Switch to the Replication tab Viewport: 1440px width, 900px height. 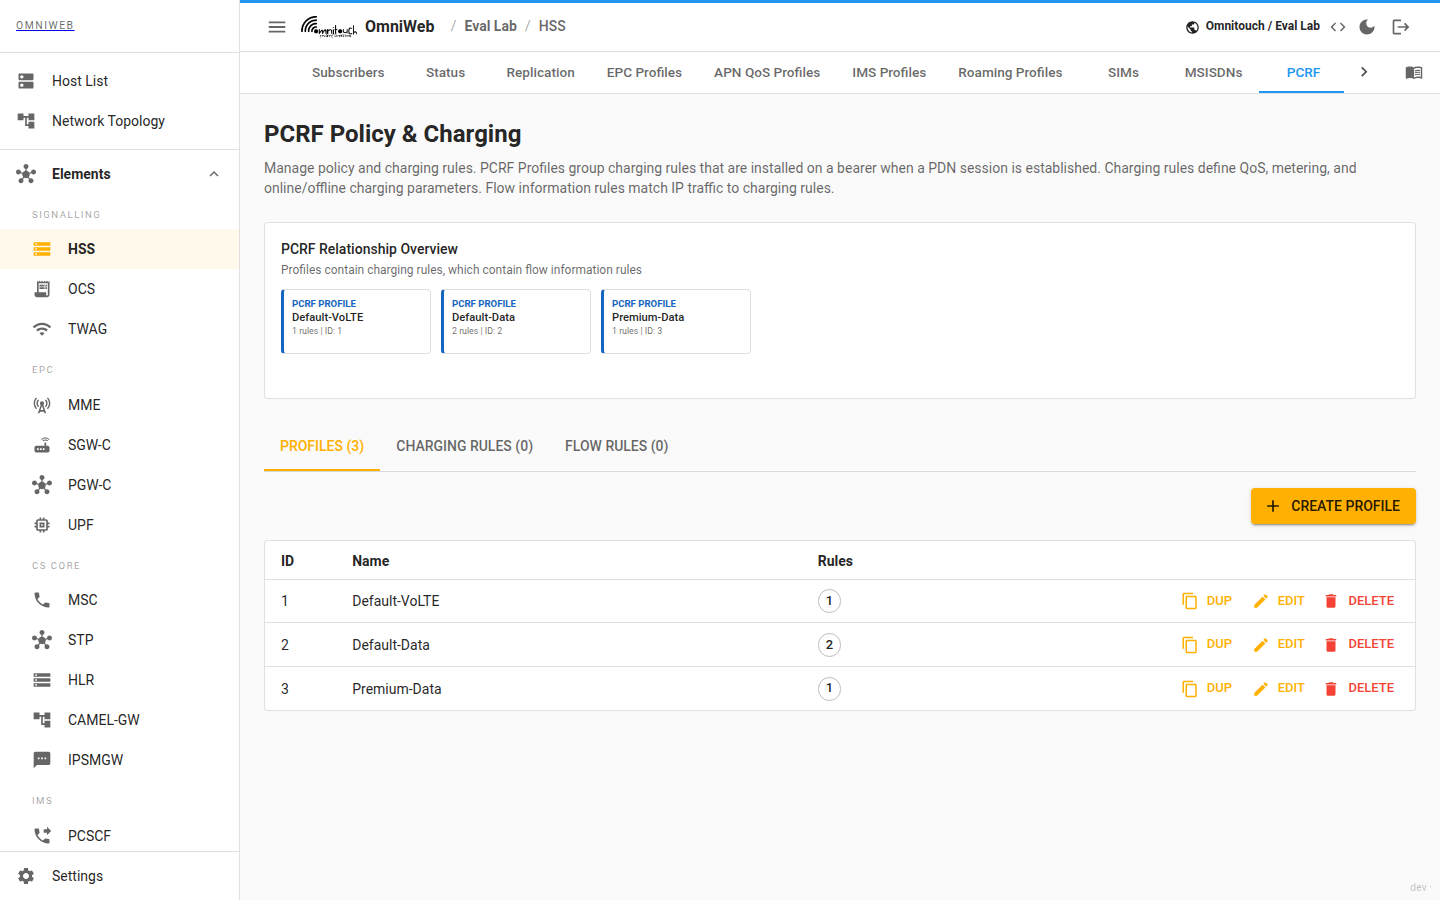540,73
